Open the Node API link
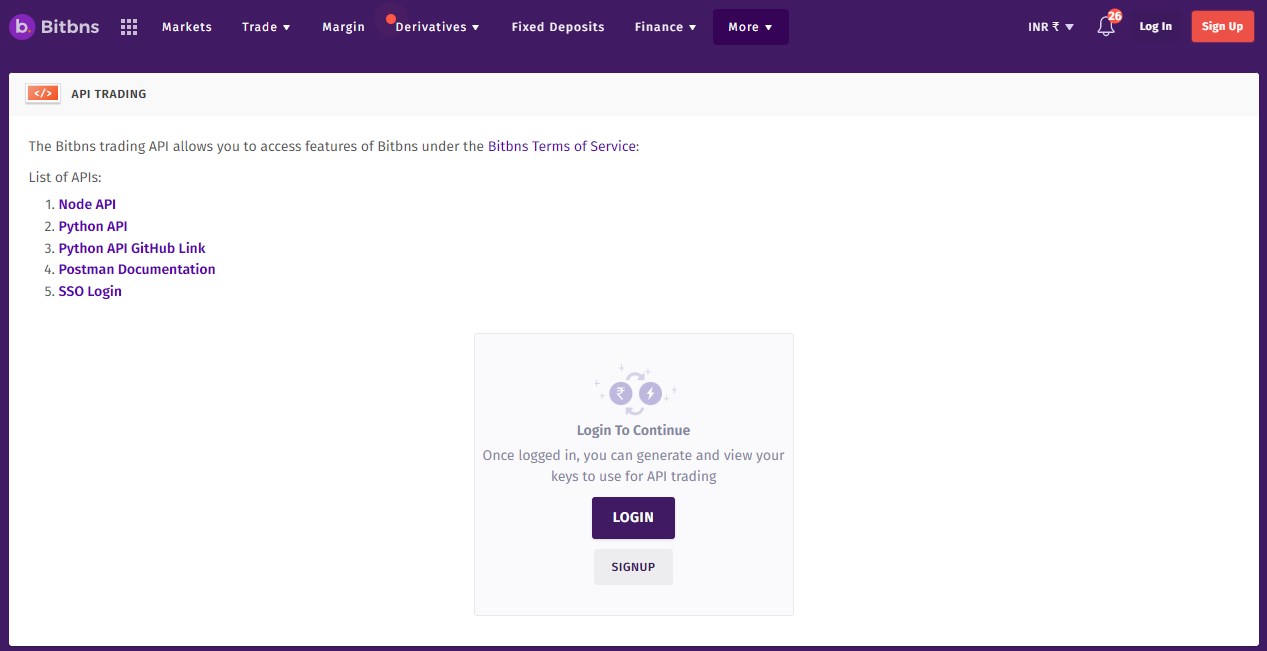Image resolution: width=1267 pixels, height=651 pixels. coord(87,204)
